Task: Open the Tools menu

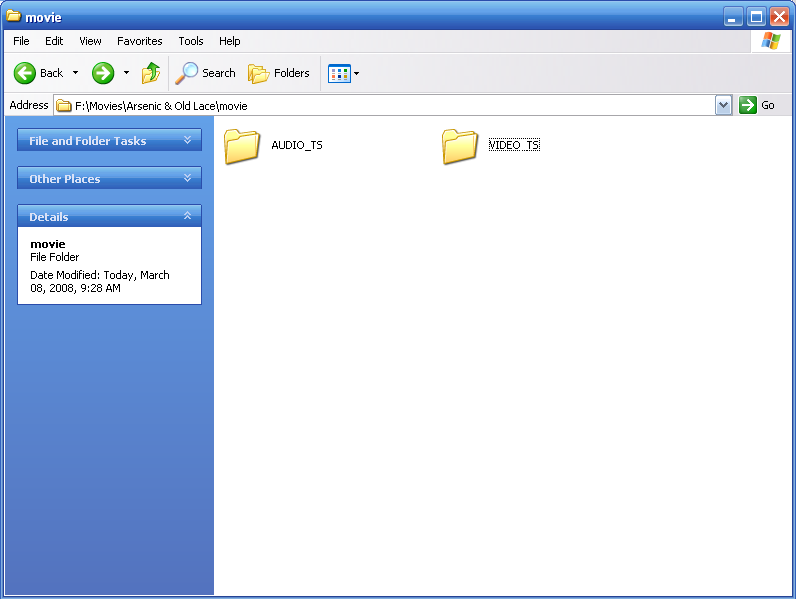Action: [190, 41]
